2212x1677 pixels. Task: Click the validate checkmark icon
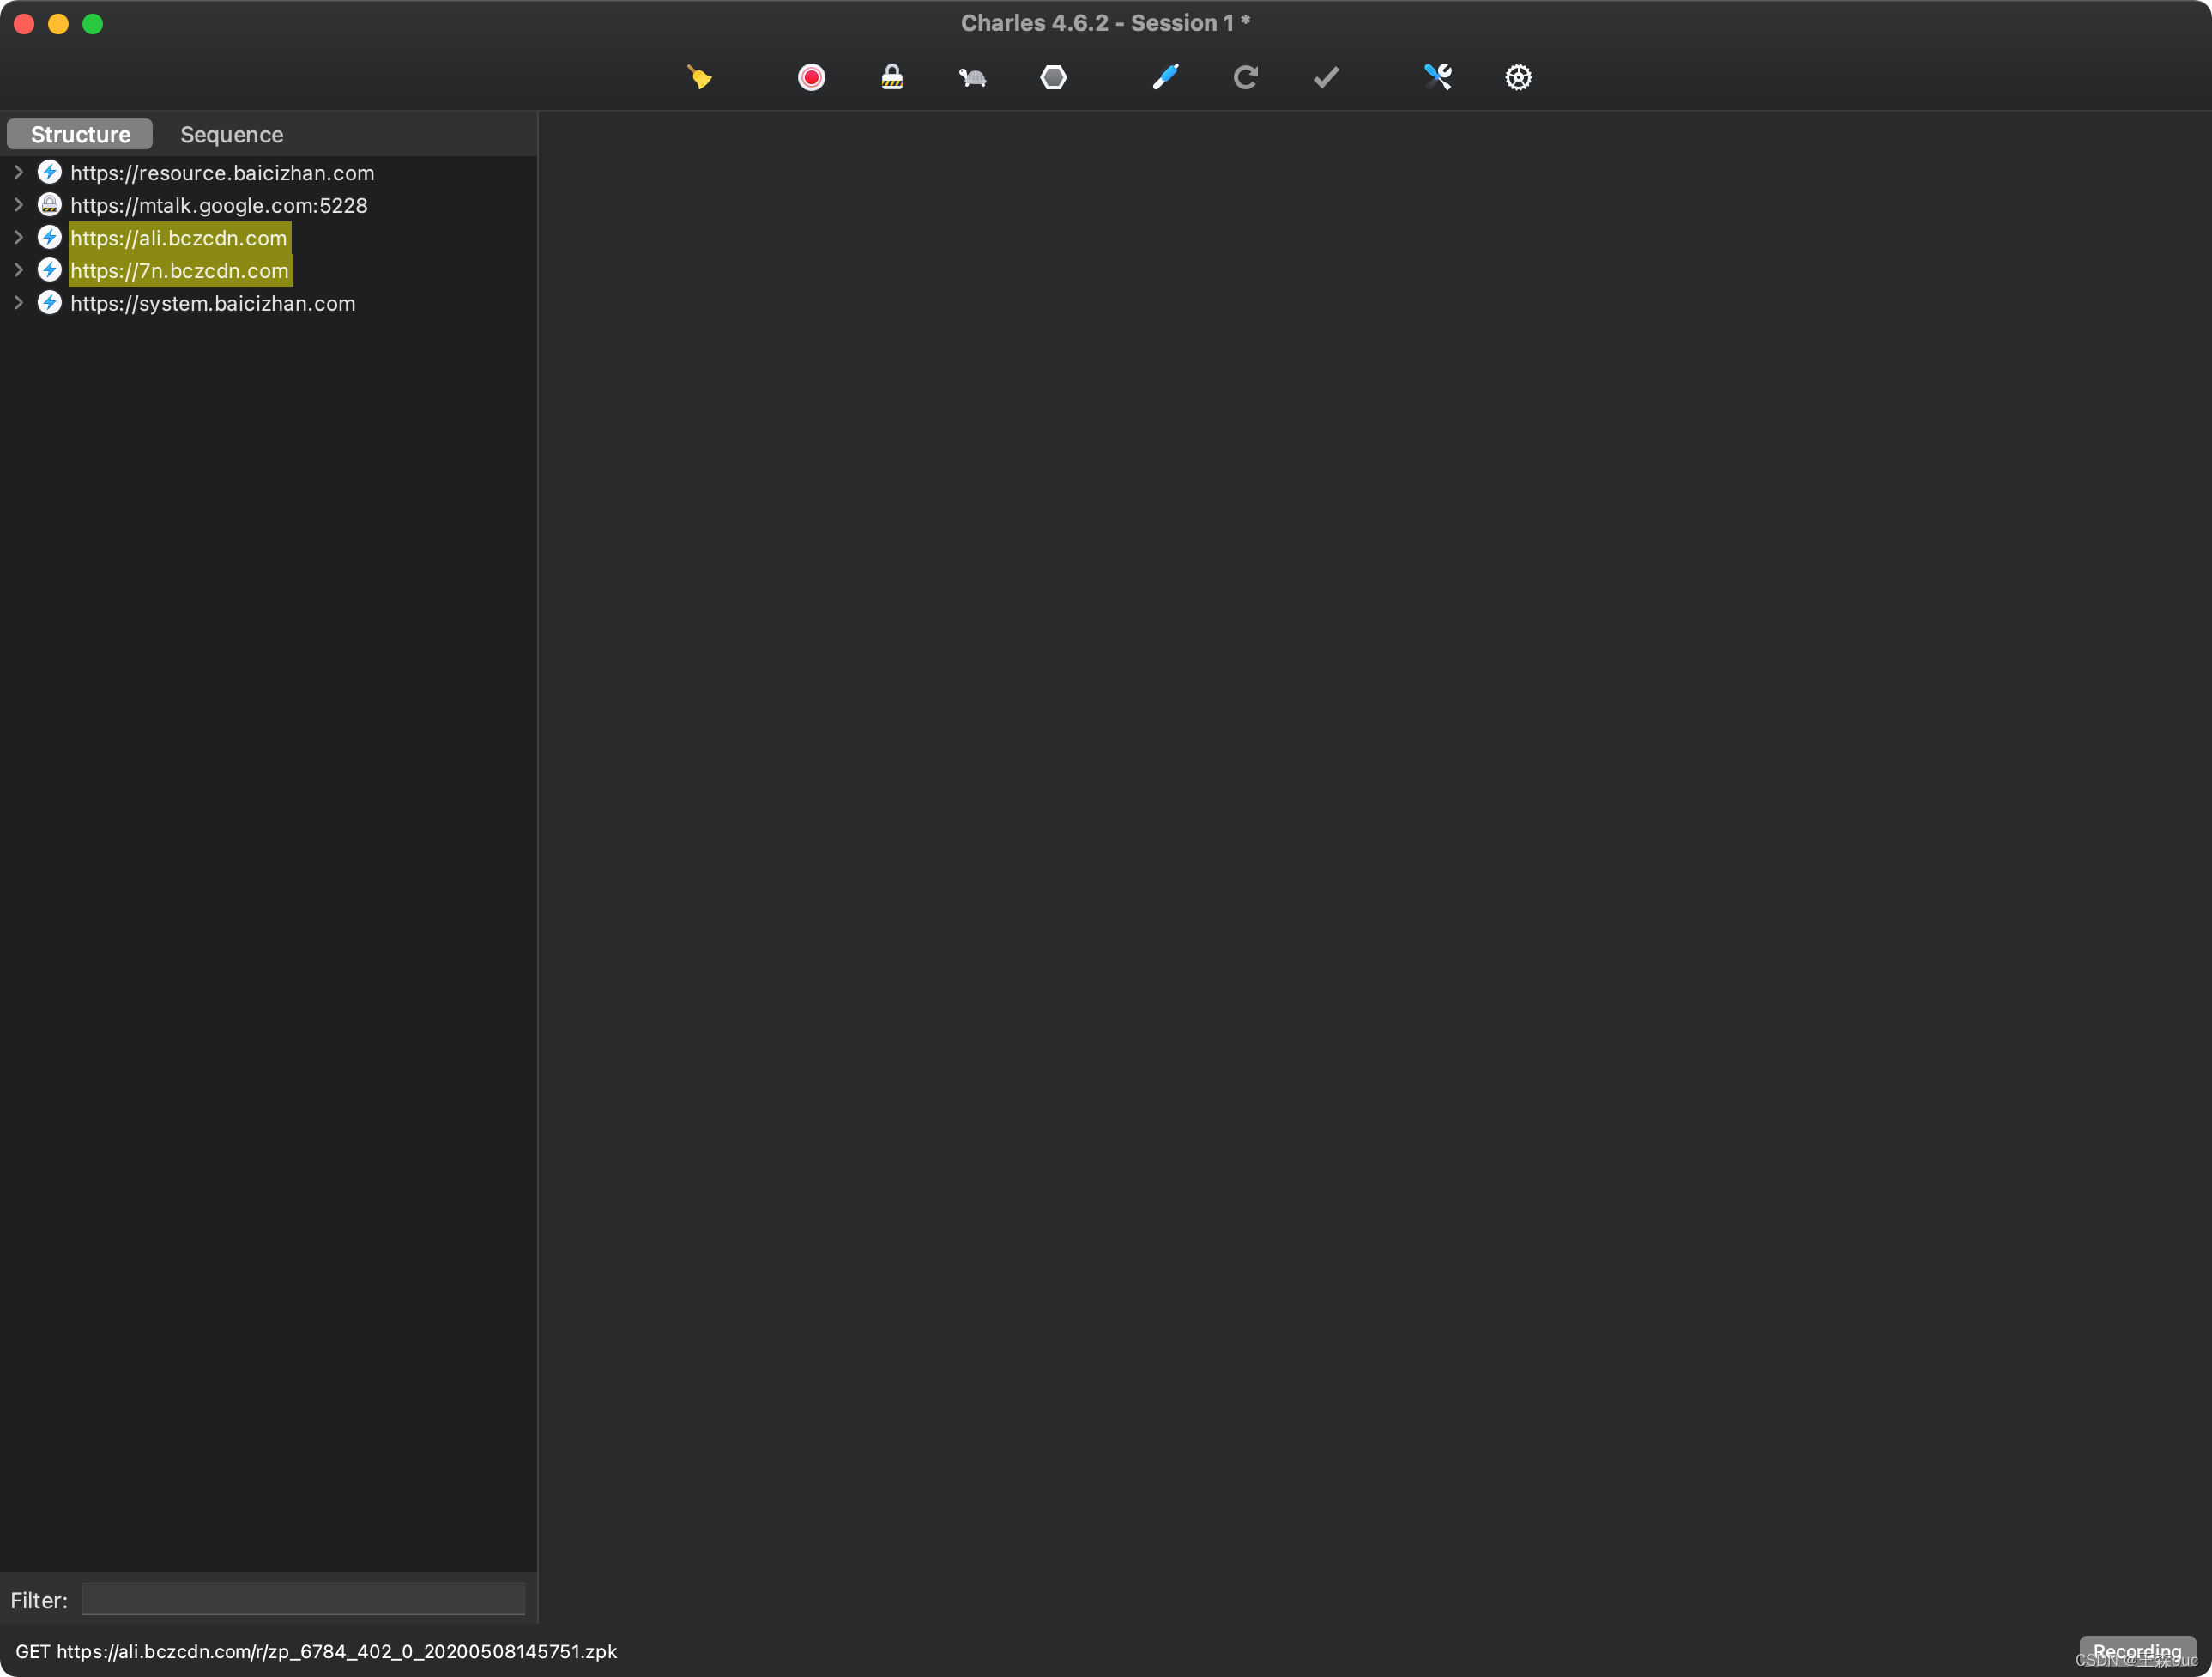point(1326,77)
